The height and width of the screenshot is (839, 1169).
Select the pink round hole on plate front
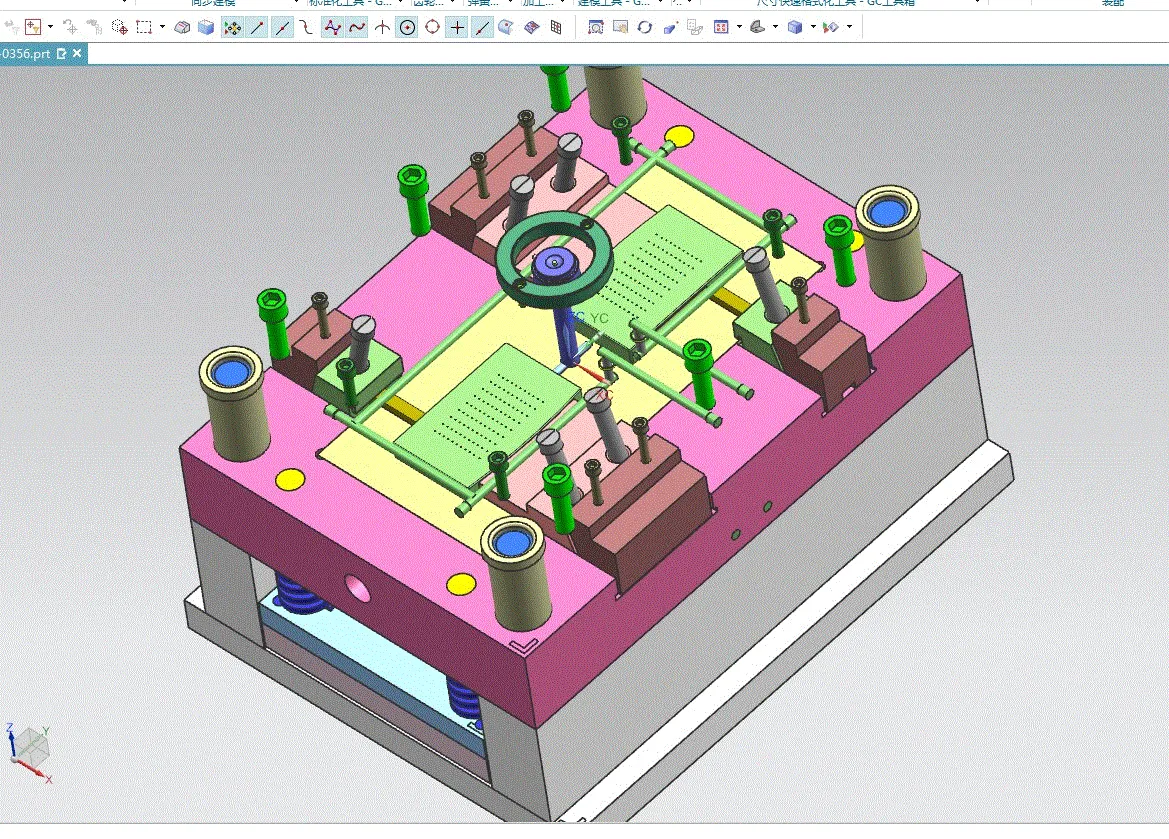(358, 588)
